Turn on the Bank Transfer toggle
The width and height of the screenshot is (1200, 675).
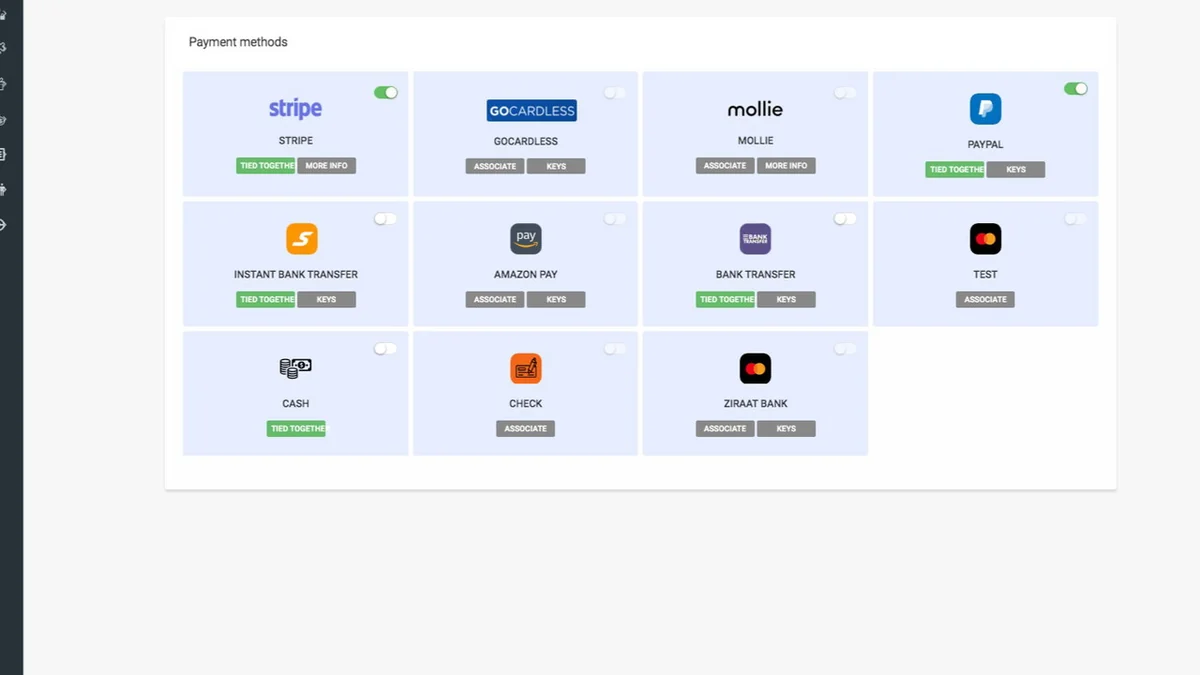(x=845, y=219)
